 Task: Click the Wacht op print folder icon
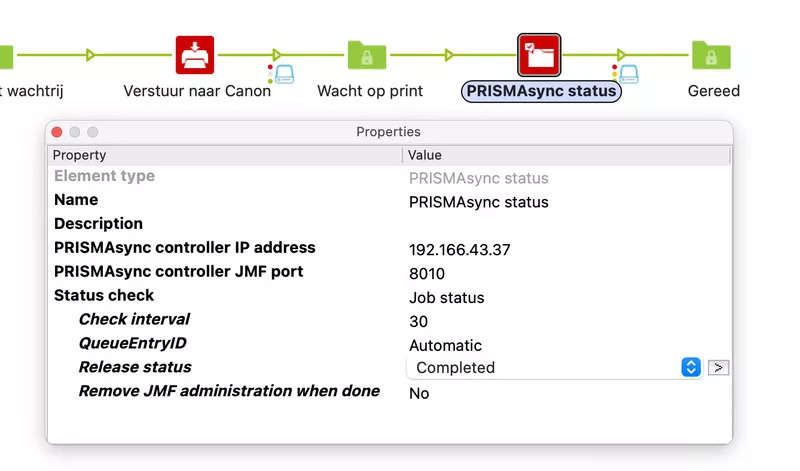[367, 55]
